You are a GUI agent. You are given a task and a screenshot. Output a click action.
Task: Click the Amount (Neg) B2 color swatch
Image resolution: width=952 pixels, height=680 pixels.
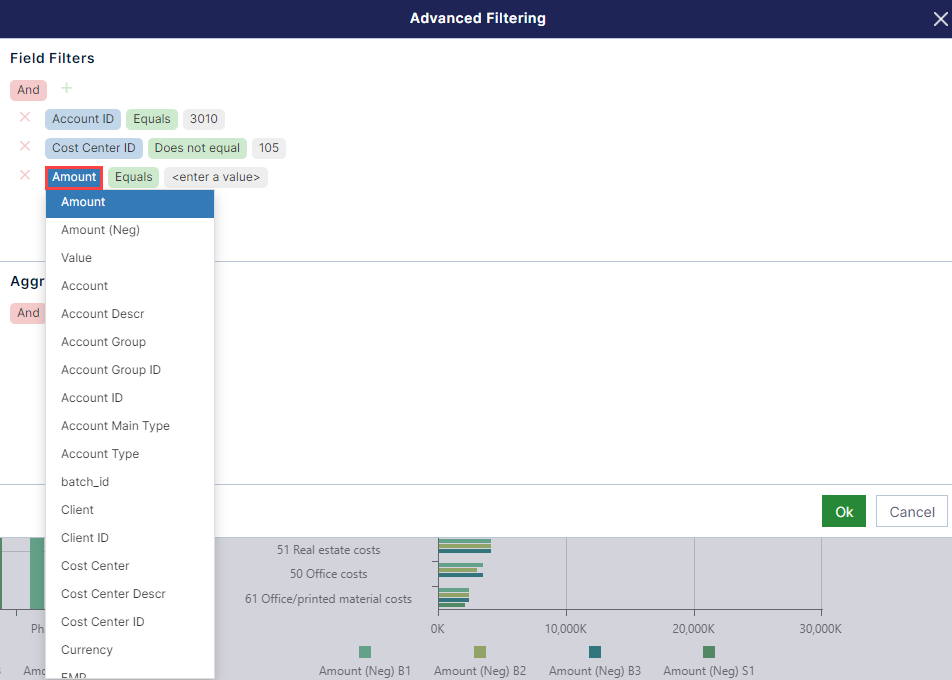coord(481,649)
